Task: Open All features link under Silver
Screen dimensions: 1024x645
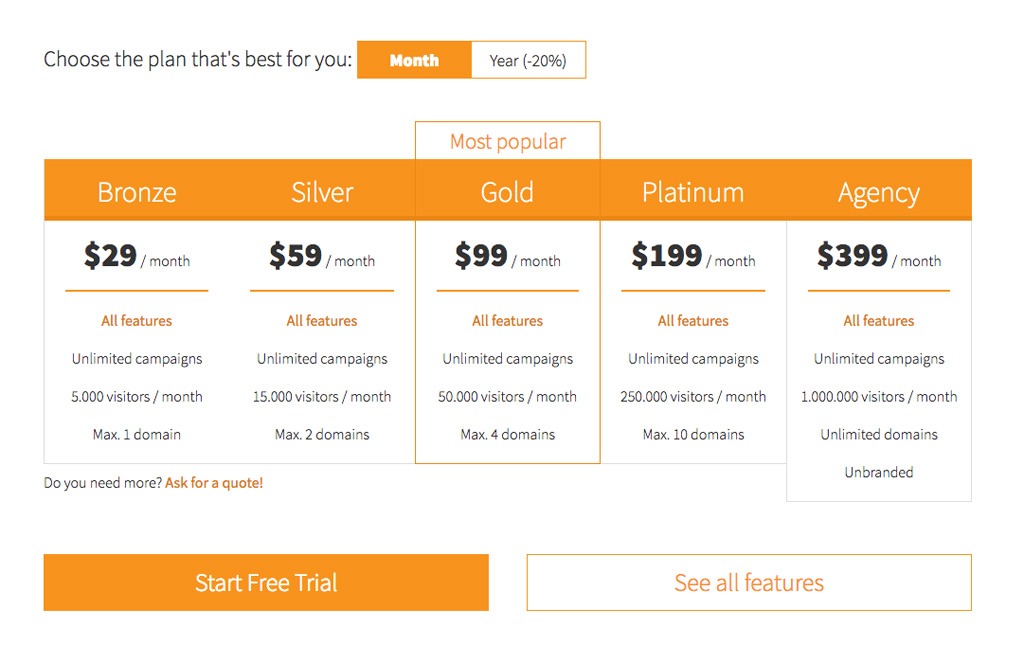Action: coord(322,321)
